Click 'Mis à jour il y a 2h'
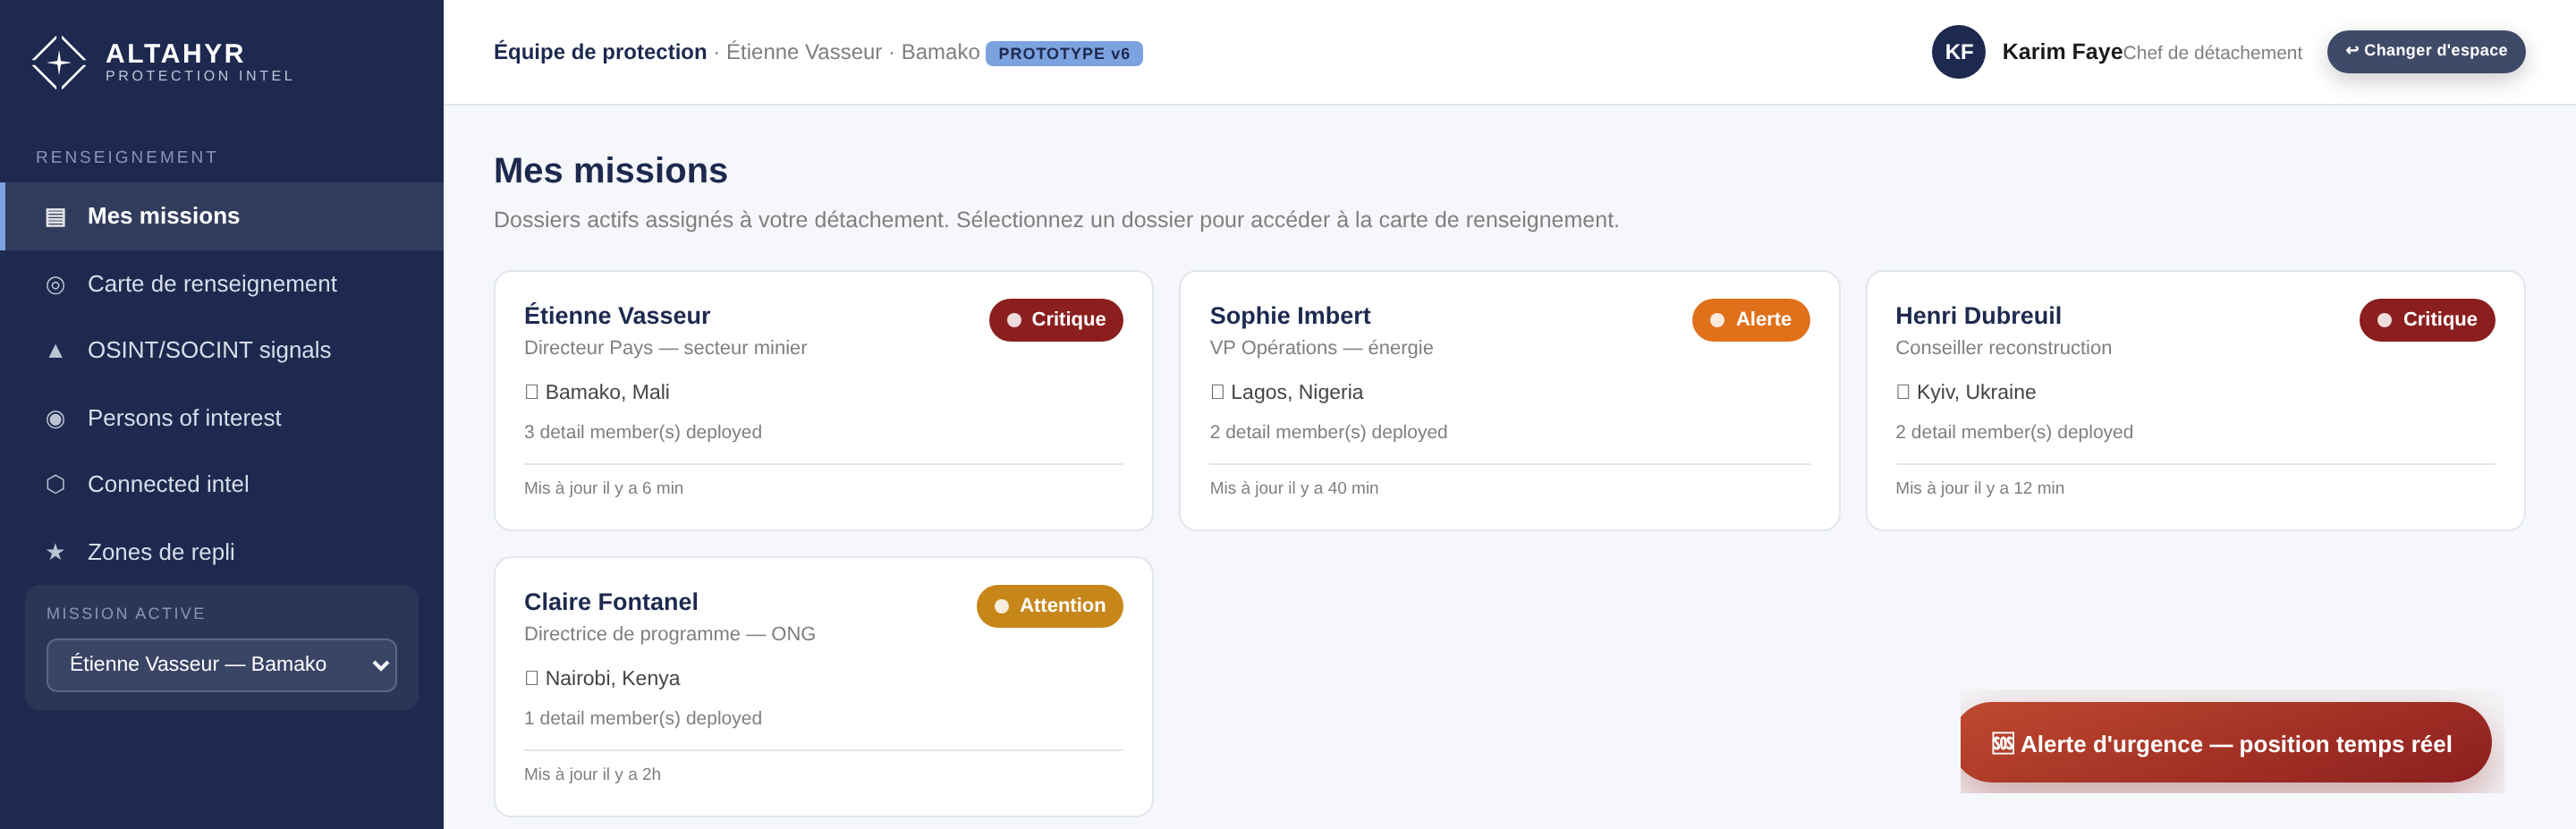Screen dimensions: 2576x829 point(592,774)
